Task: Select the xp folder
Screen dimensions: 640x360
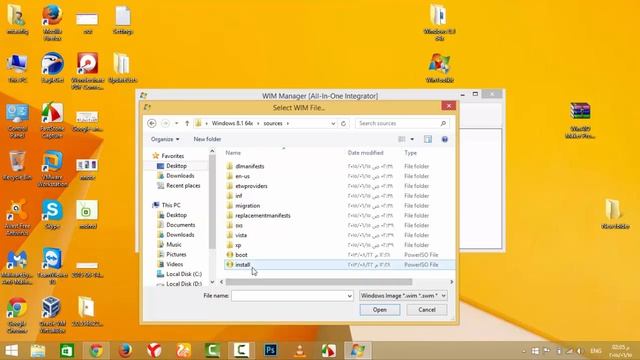Action: tap(238, 245)
